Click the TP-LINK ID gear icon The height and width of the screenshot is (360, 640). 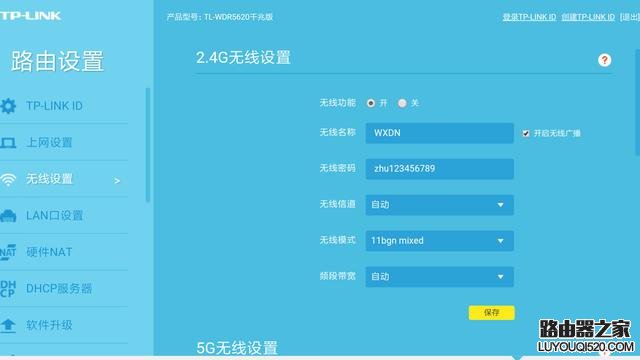(x=8, y=106)
